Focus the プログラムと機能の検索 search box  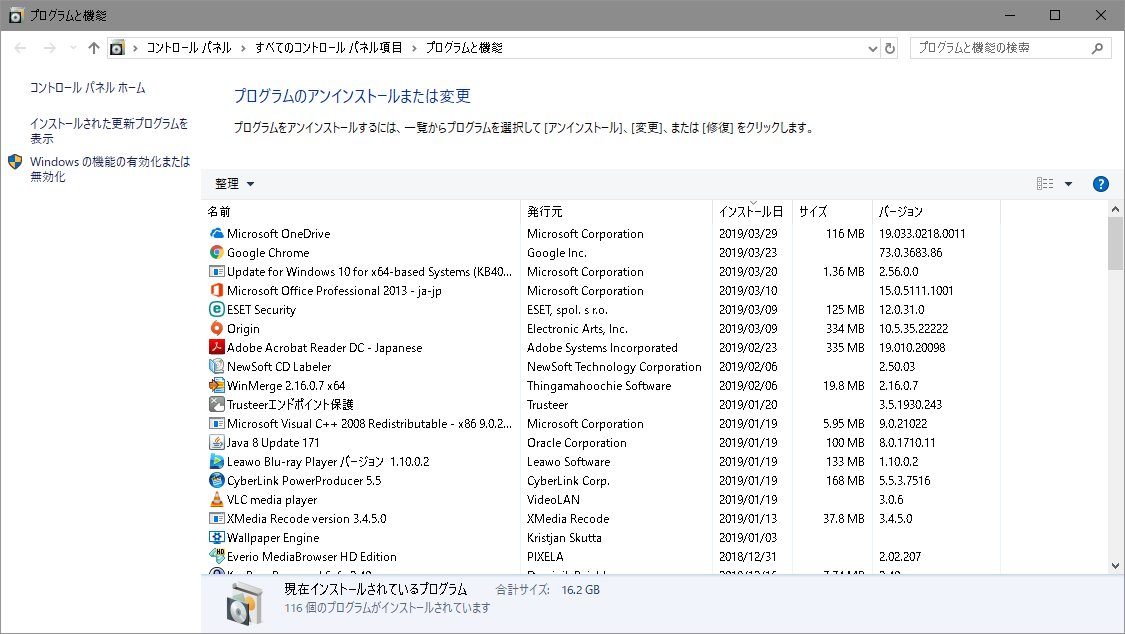pos(1011,48)
